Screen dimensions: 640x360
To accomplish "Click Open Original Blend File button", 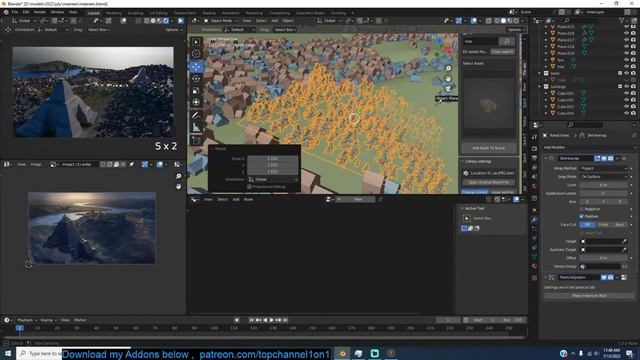I will 489,182.
